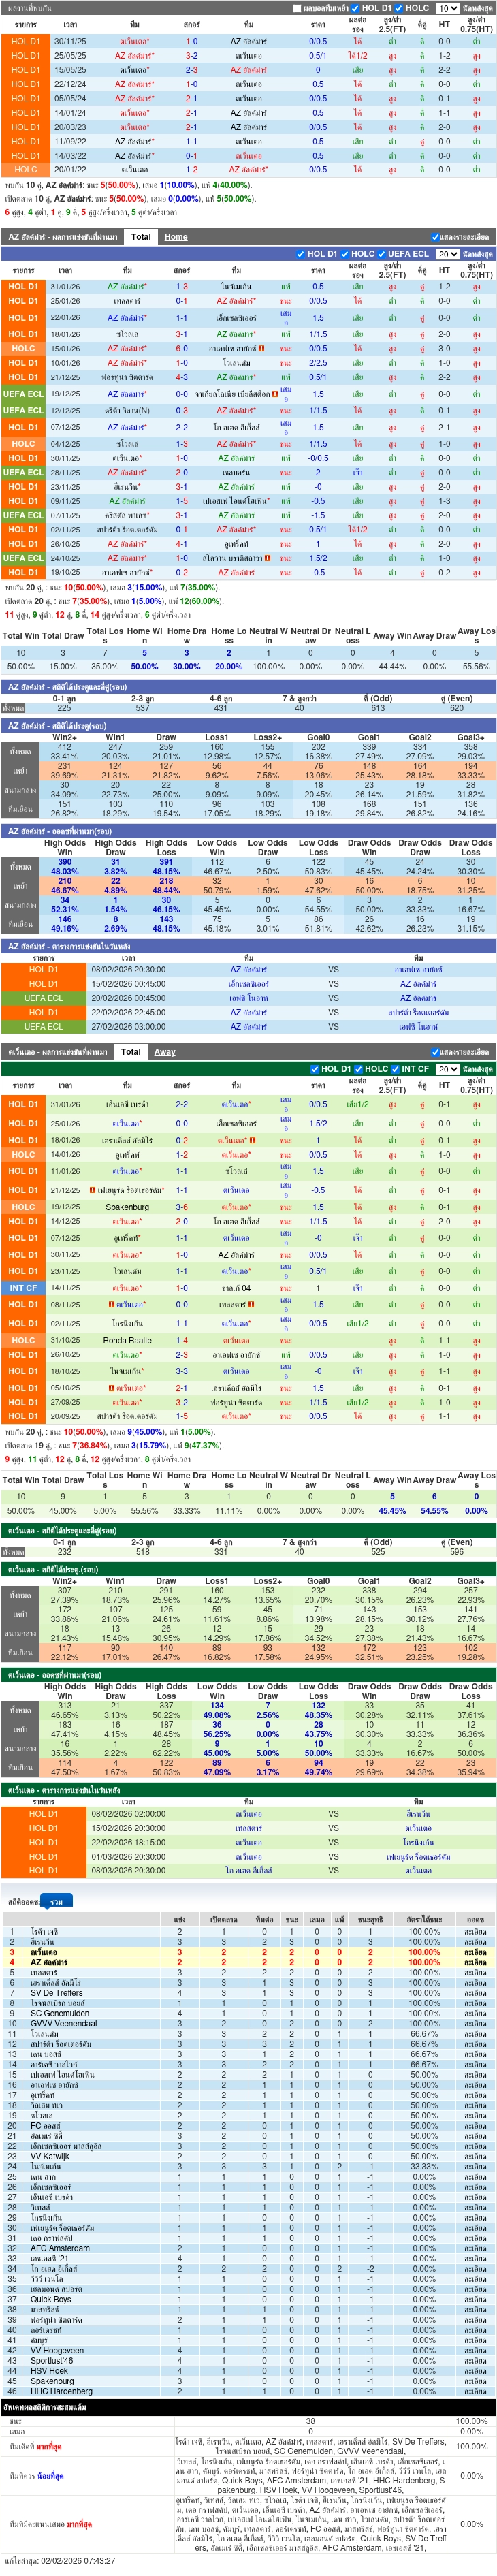
Task: Click the UEFA ECL badge of AZ fixture 20/02/2026
Action: click(x=43, y=998)
